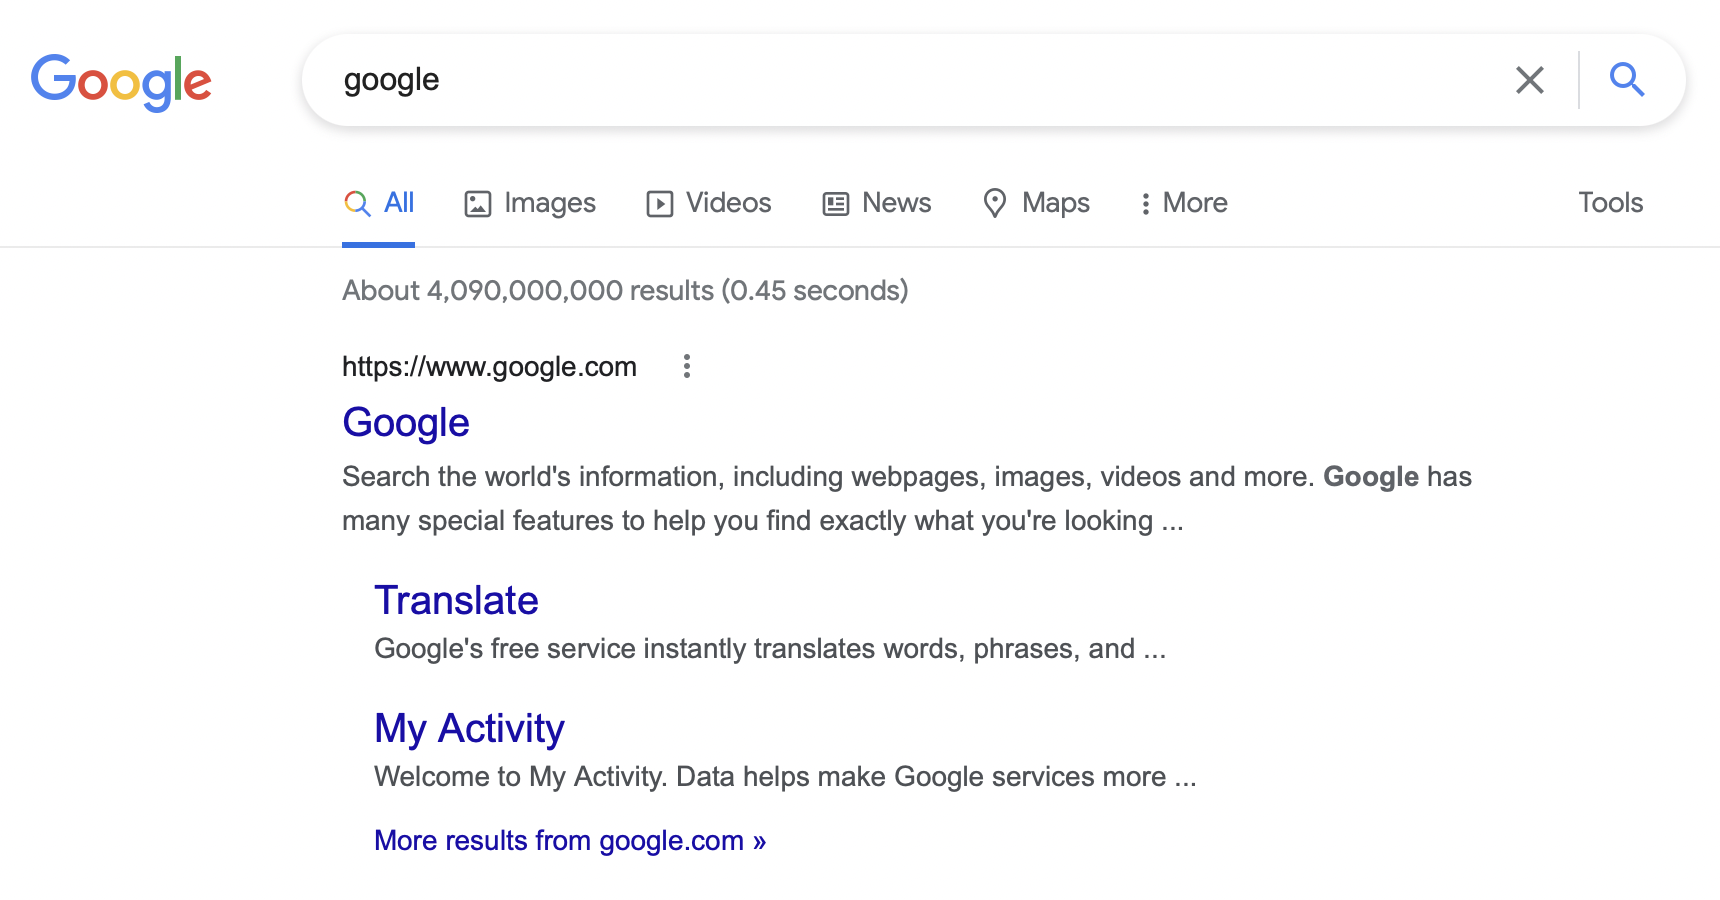Image resolution: width=1720 pixels, height=900 pixels.
Task: Switch to the Videos tab
Action: 709,203
